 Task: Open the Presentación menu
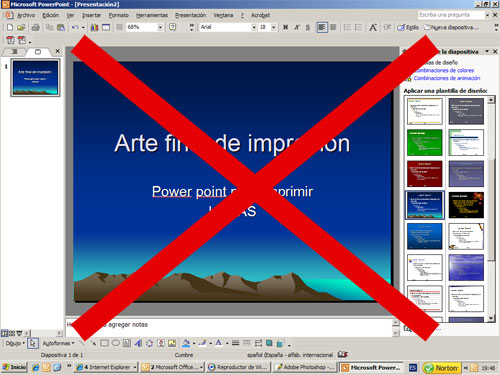pos(191,15)
